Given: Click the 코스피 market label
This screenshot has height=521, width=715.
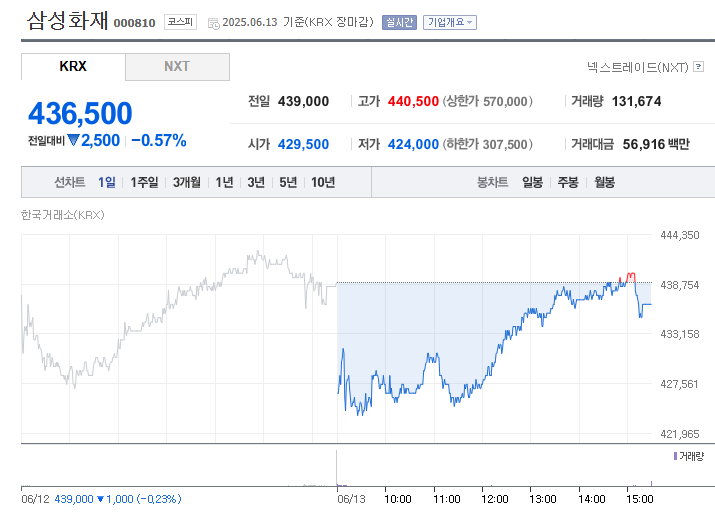Looking at the screenshot, I should (x=180, y=22).
